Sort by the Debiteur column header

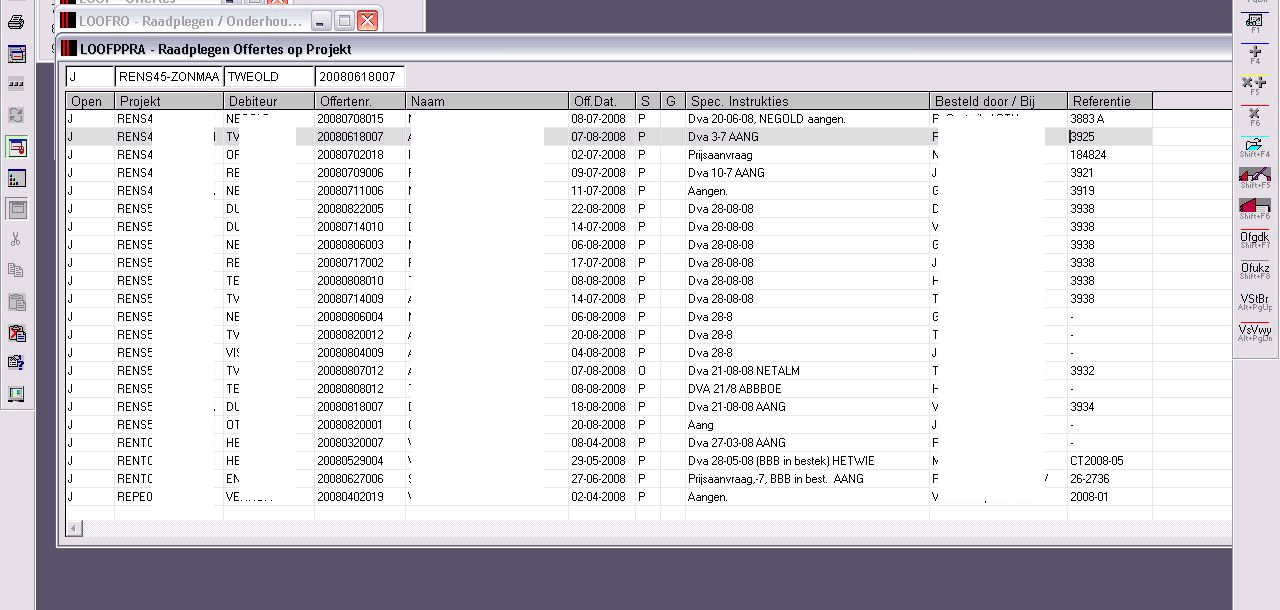pyautogui.click(x=269, y=101)
